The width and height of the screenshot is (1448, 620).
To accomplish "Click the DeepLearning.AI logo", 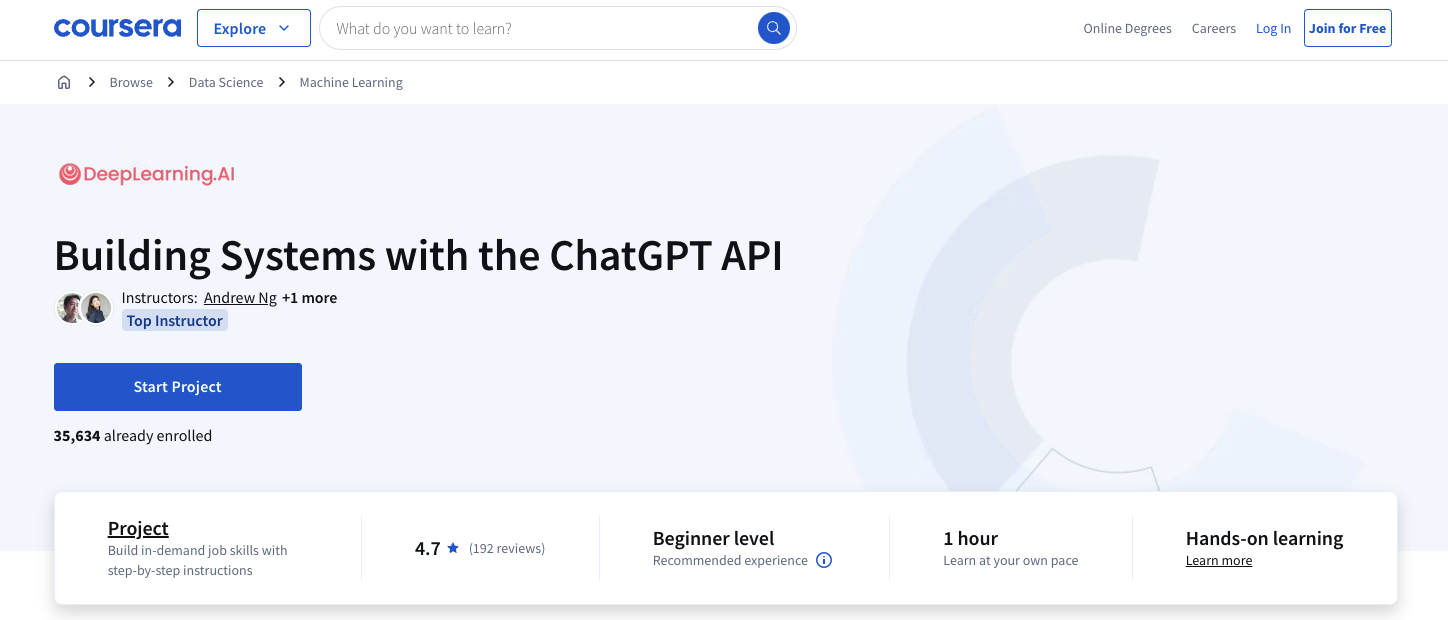I will point(146,173).
